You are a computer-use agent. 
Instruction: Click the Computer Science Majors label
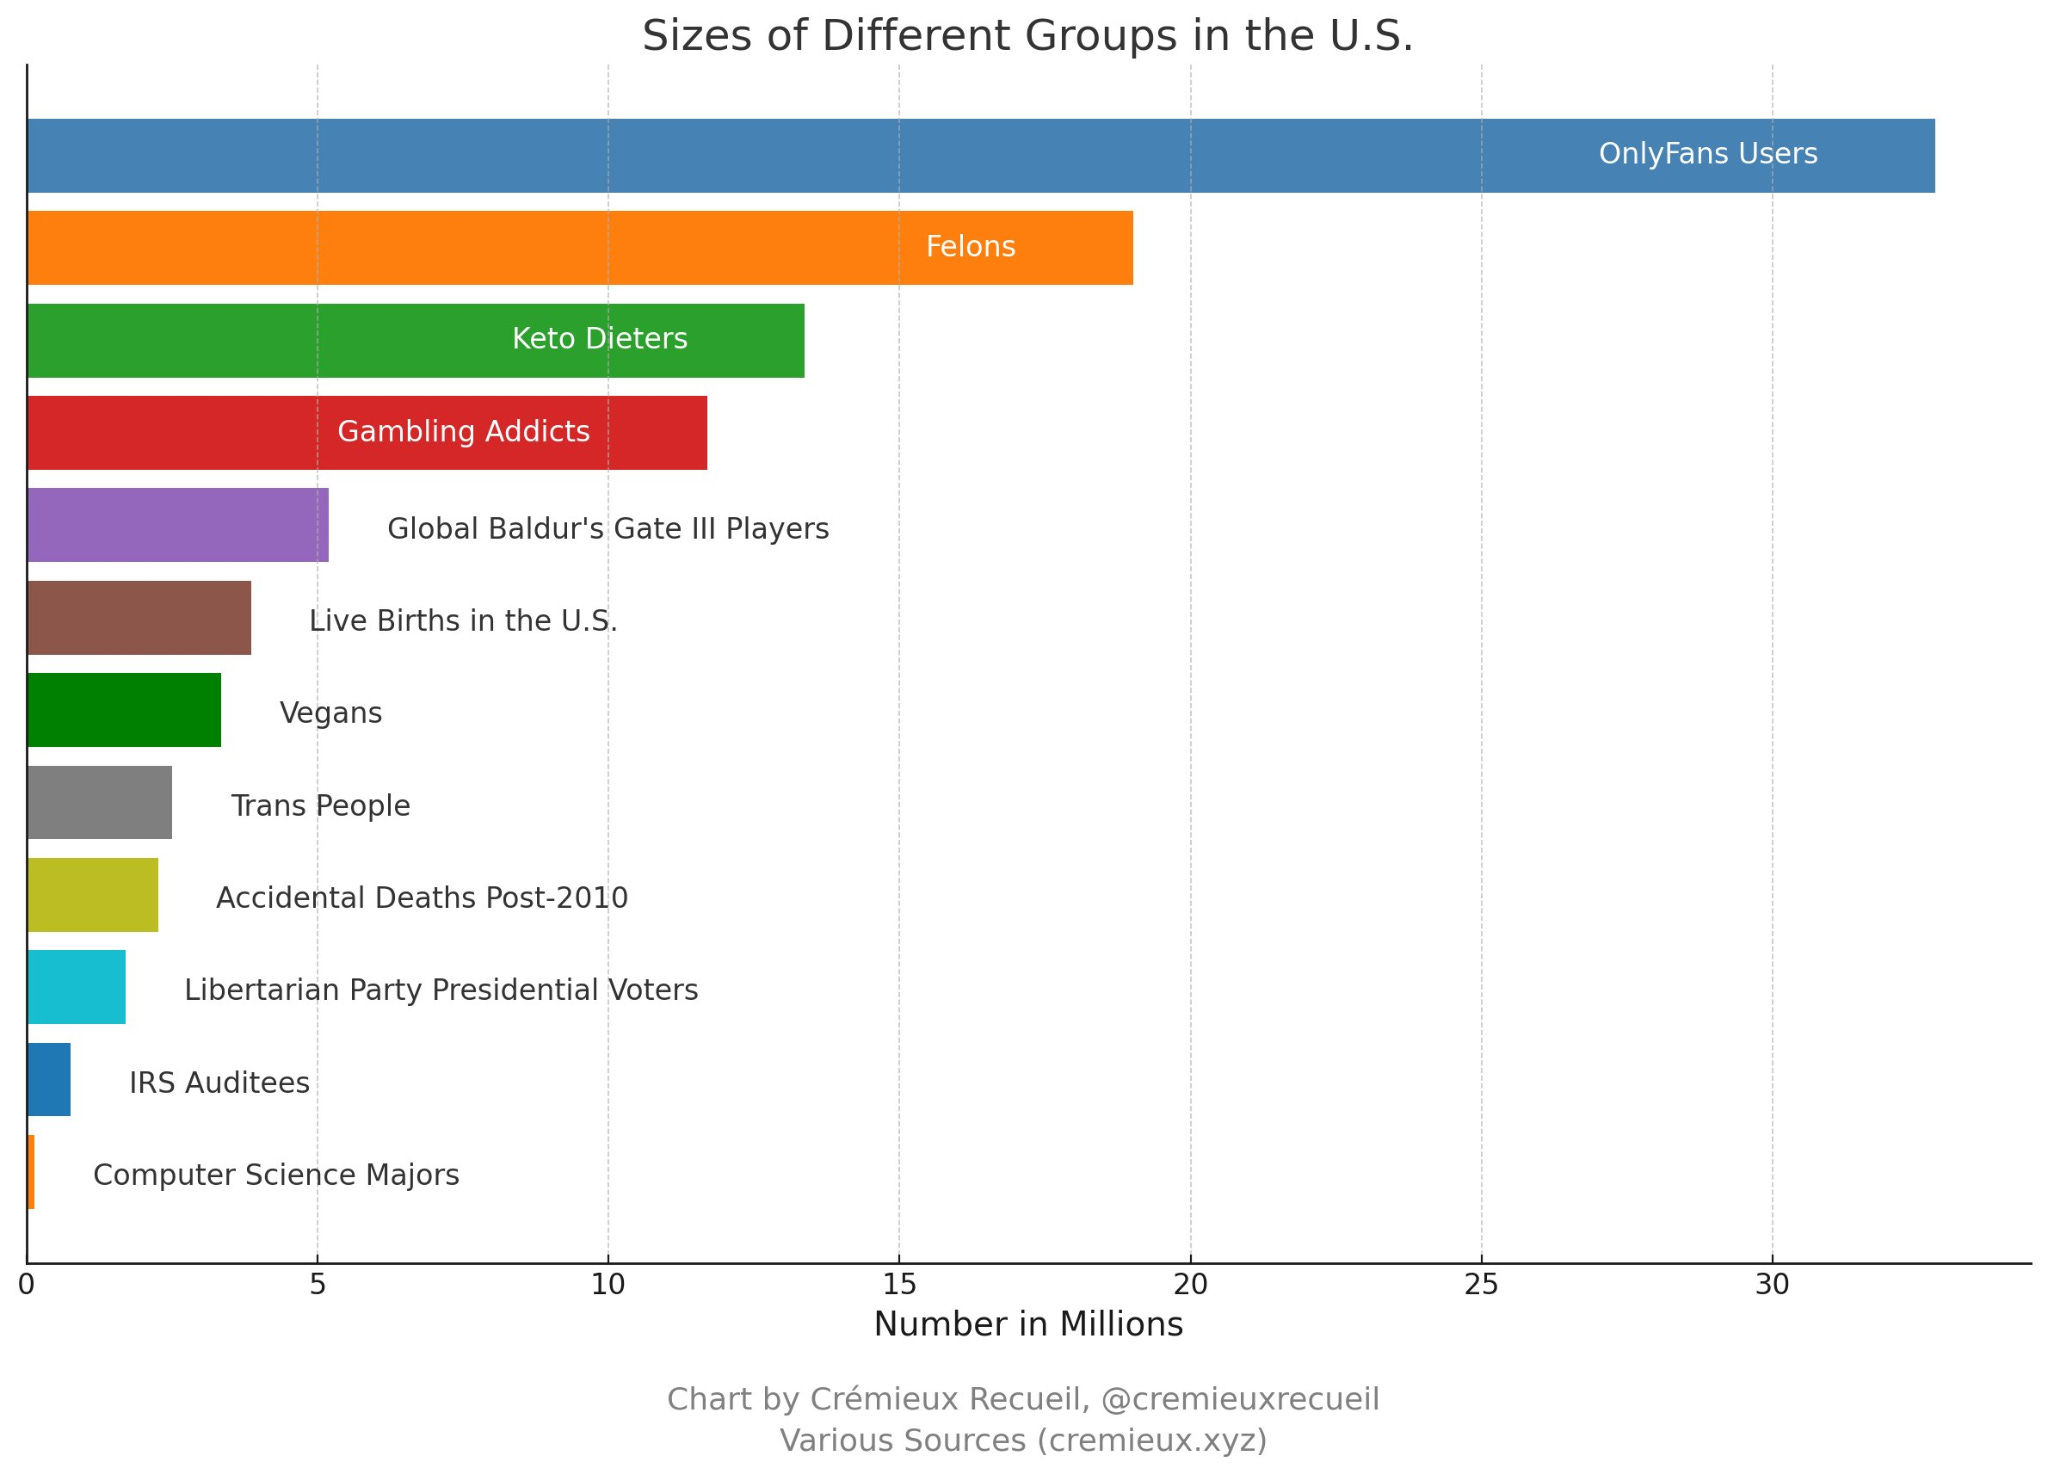[276, 1175]
